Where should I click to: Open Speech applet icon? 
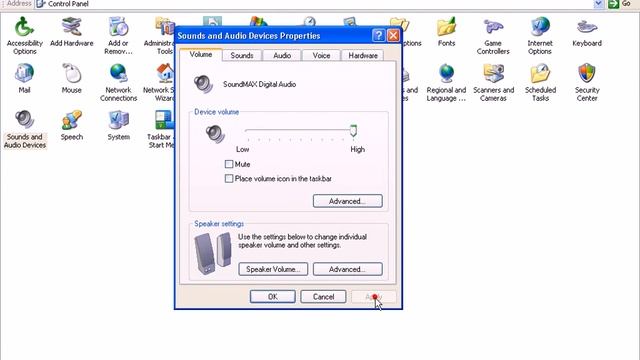point(71,125)
